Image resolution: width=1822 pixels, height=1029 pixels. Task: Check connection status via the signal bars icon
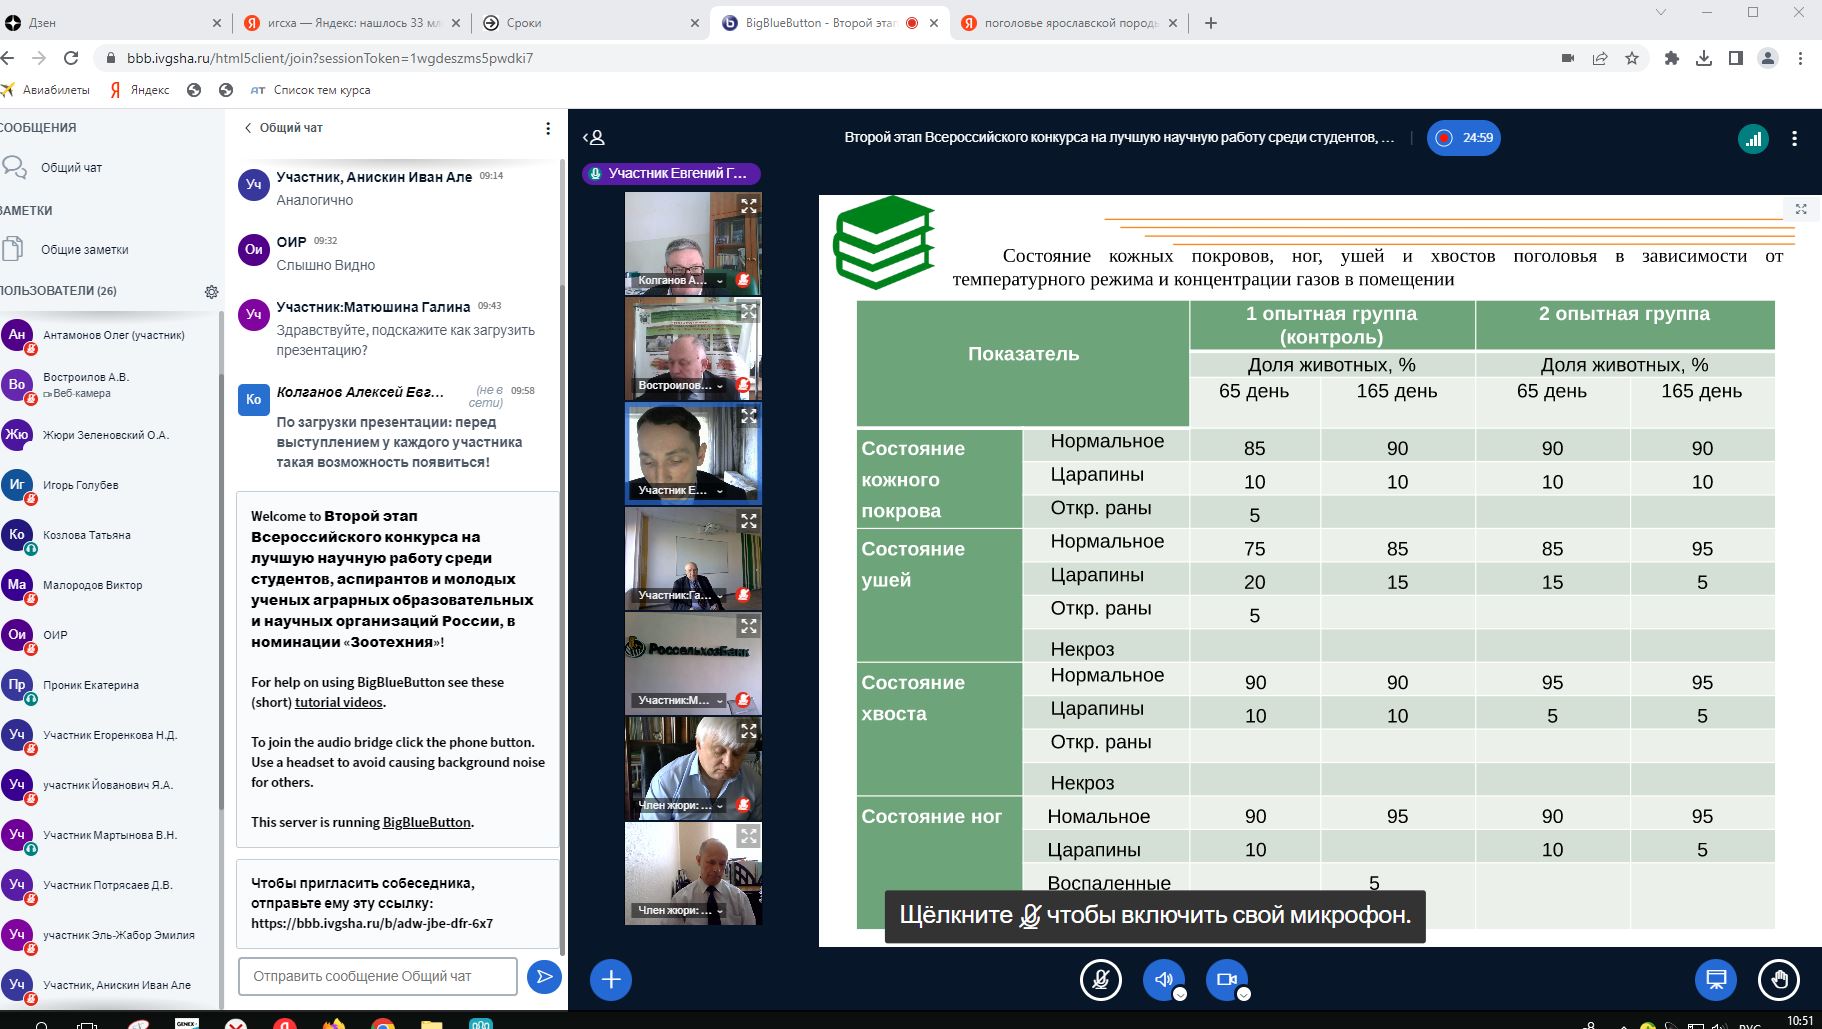(x=1754, y=138)
